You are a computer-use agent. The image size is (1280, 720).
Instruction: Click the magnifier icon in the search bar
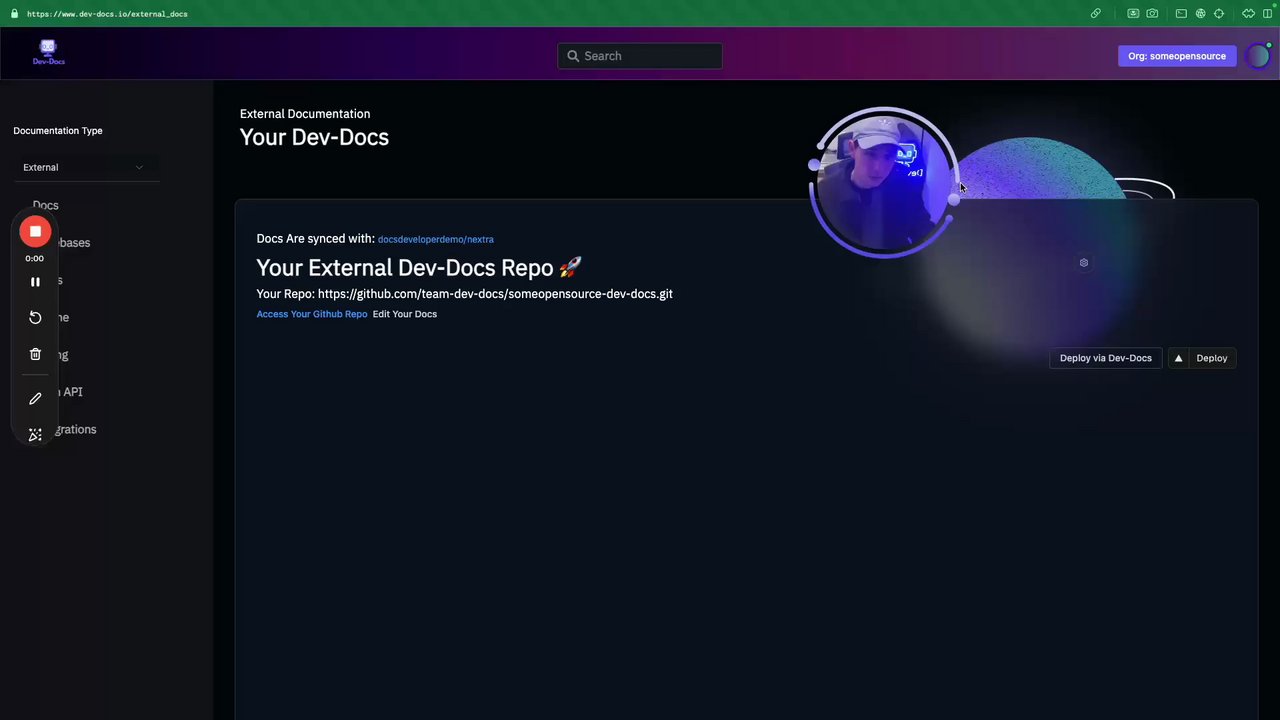573,56
